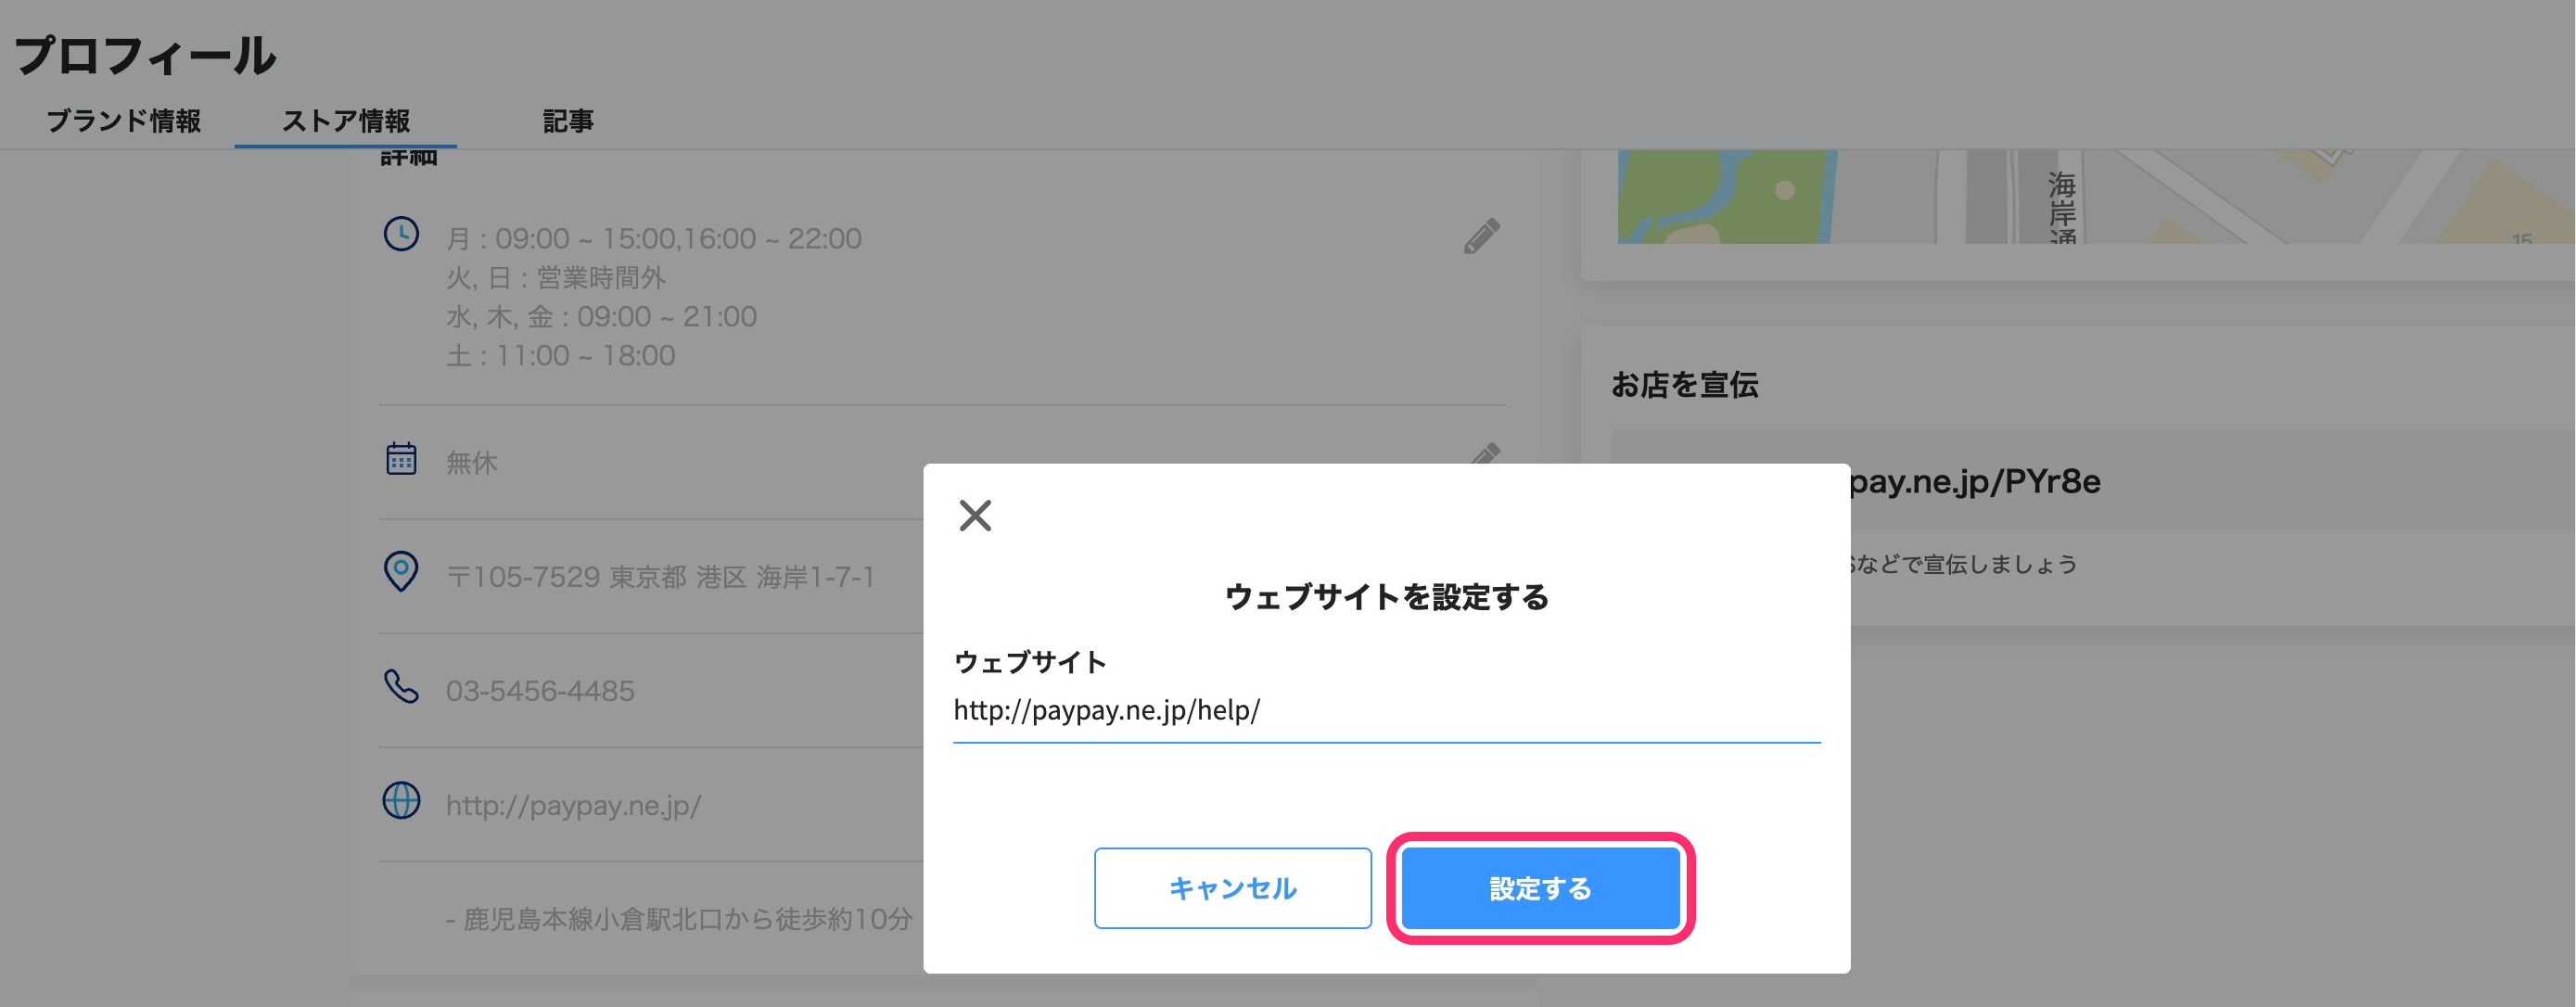The width and height of the screenshot is (2576, 1007).
Task: Edit business hours with the pencil icon
Action: tap(1481, 237)
